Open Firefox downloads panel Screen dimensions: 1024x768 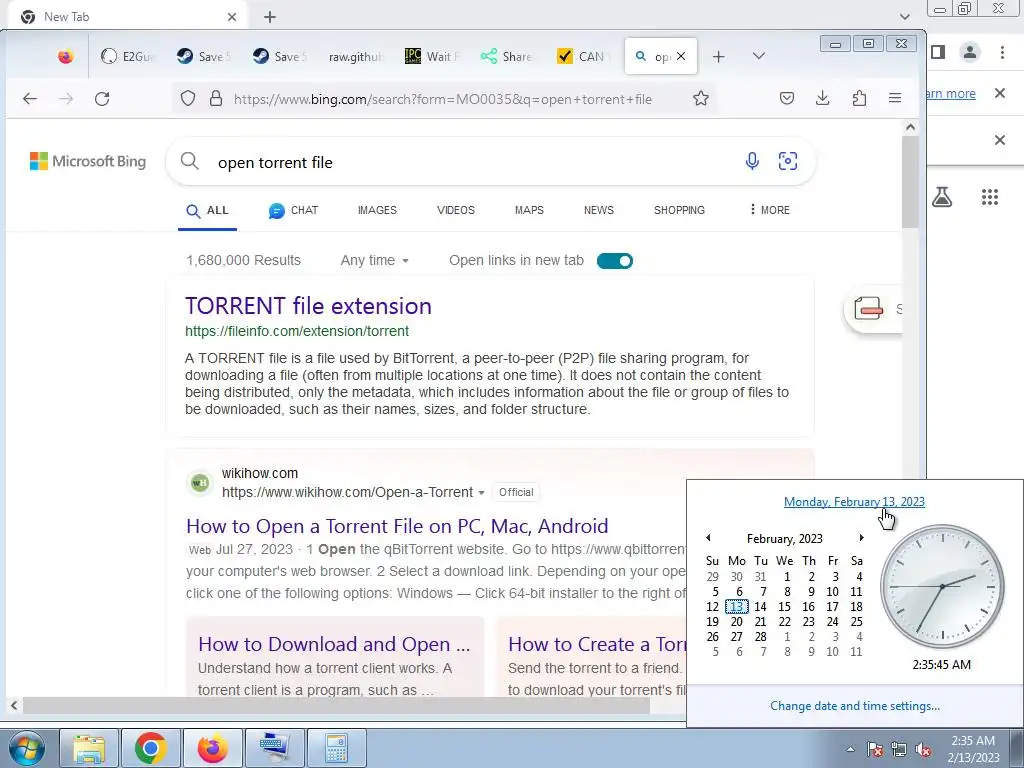pos(823,99)
